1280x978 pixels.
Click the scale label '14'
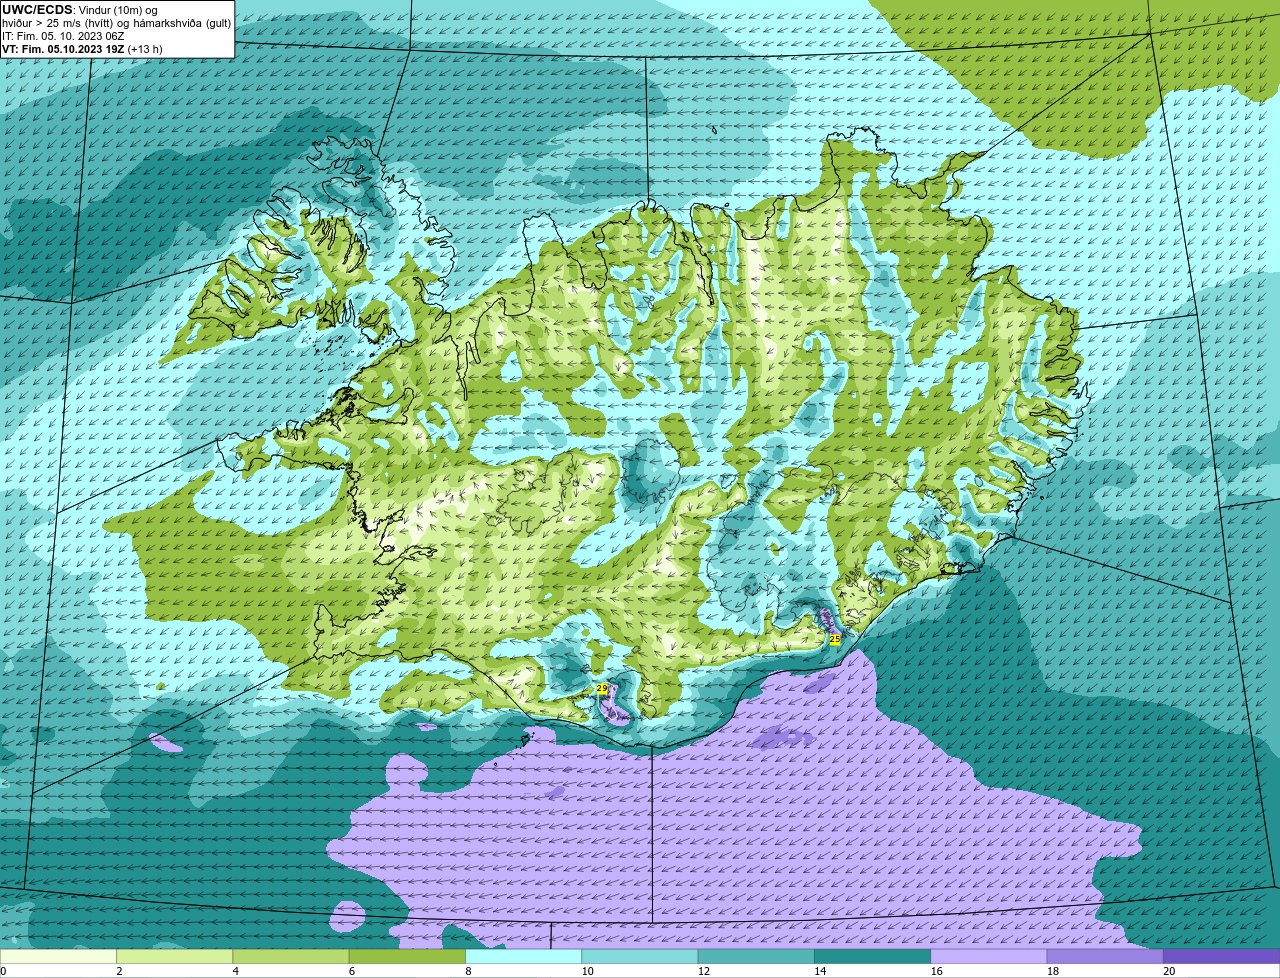[820, 971]
